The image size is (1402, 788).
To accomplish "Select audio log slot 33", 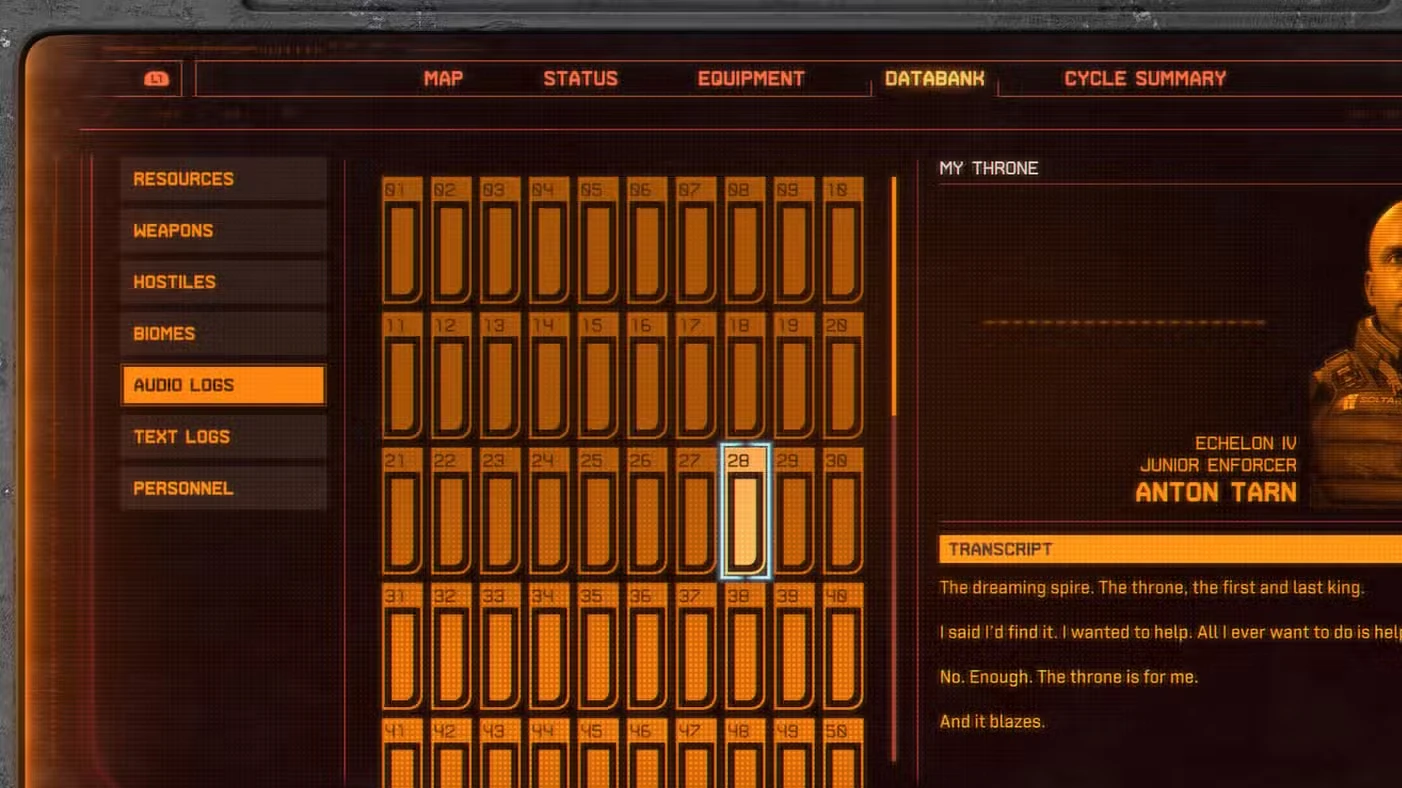I will click(499, 647).
